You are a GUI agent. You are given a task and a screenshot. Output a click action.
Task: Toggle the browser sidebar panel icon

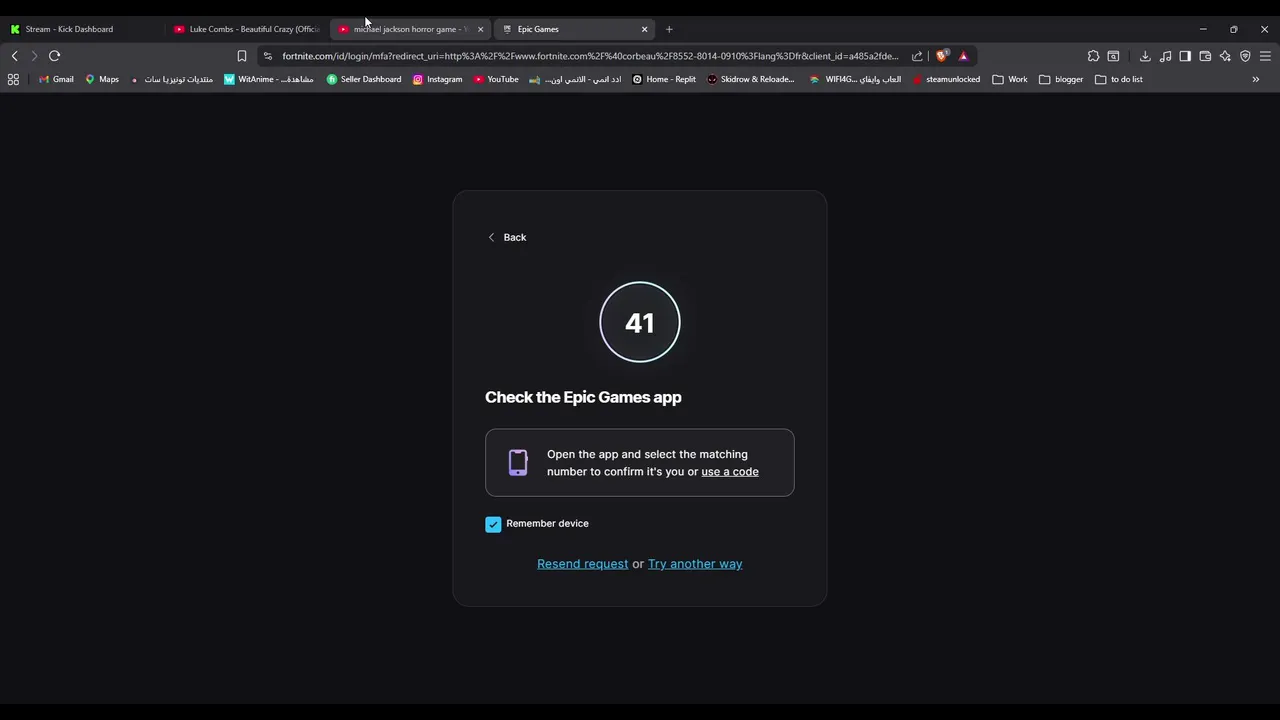[x=1185, y=56]
